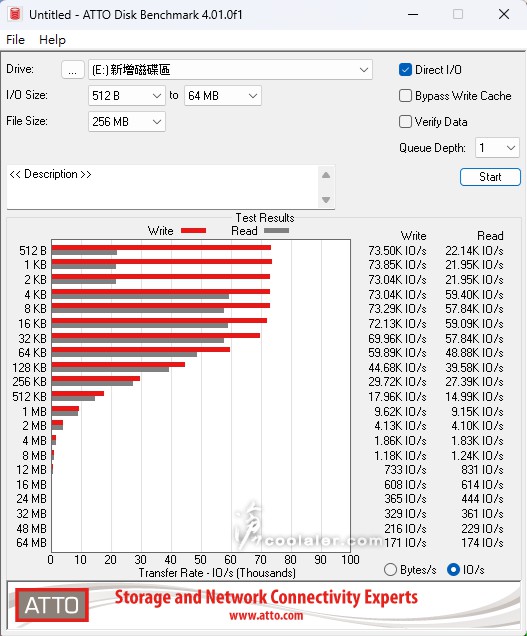Enable the Verify Data option
The height and width of the screenshot is (636, 527).
click(405, 122)
